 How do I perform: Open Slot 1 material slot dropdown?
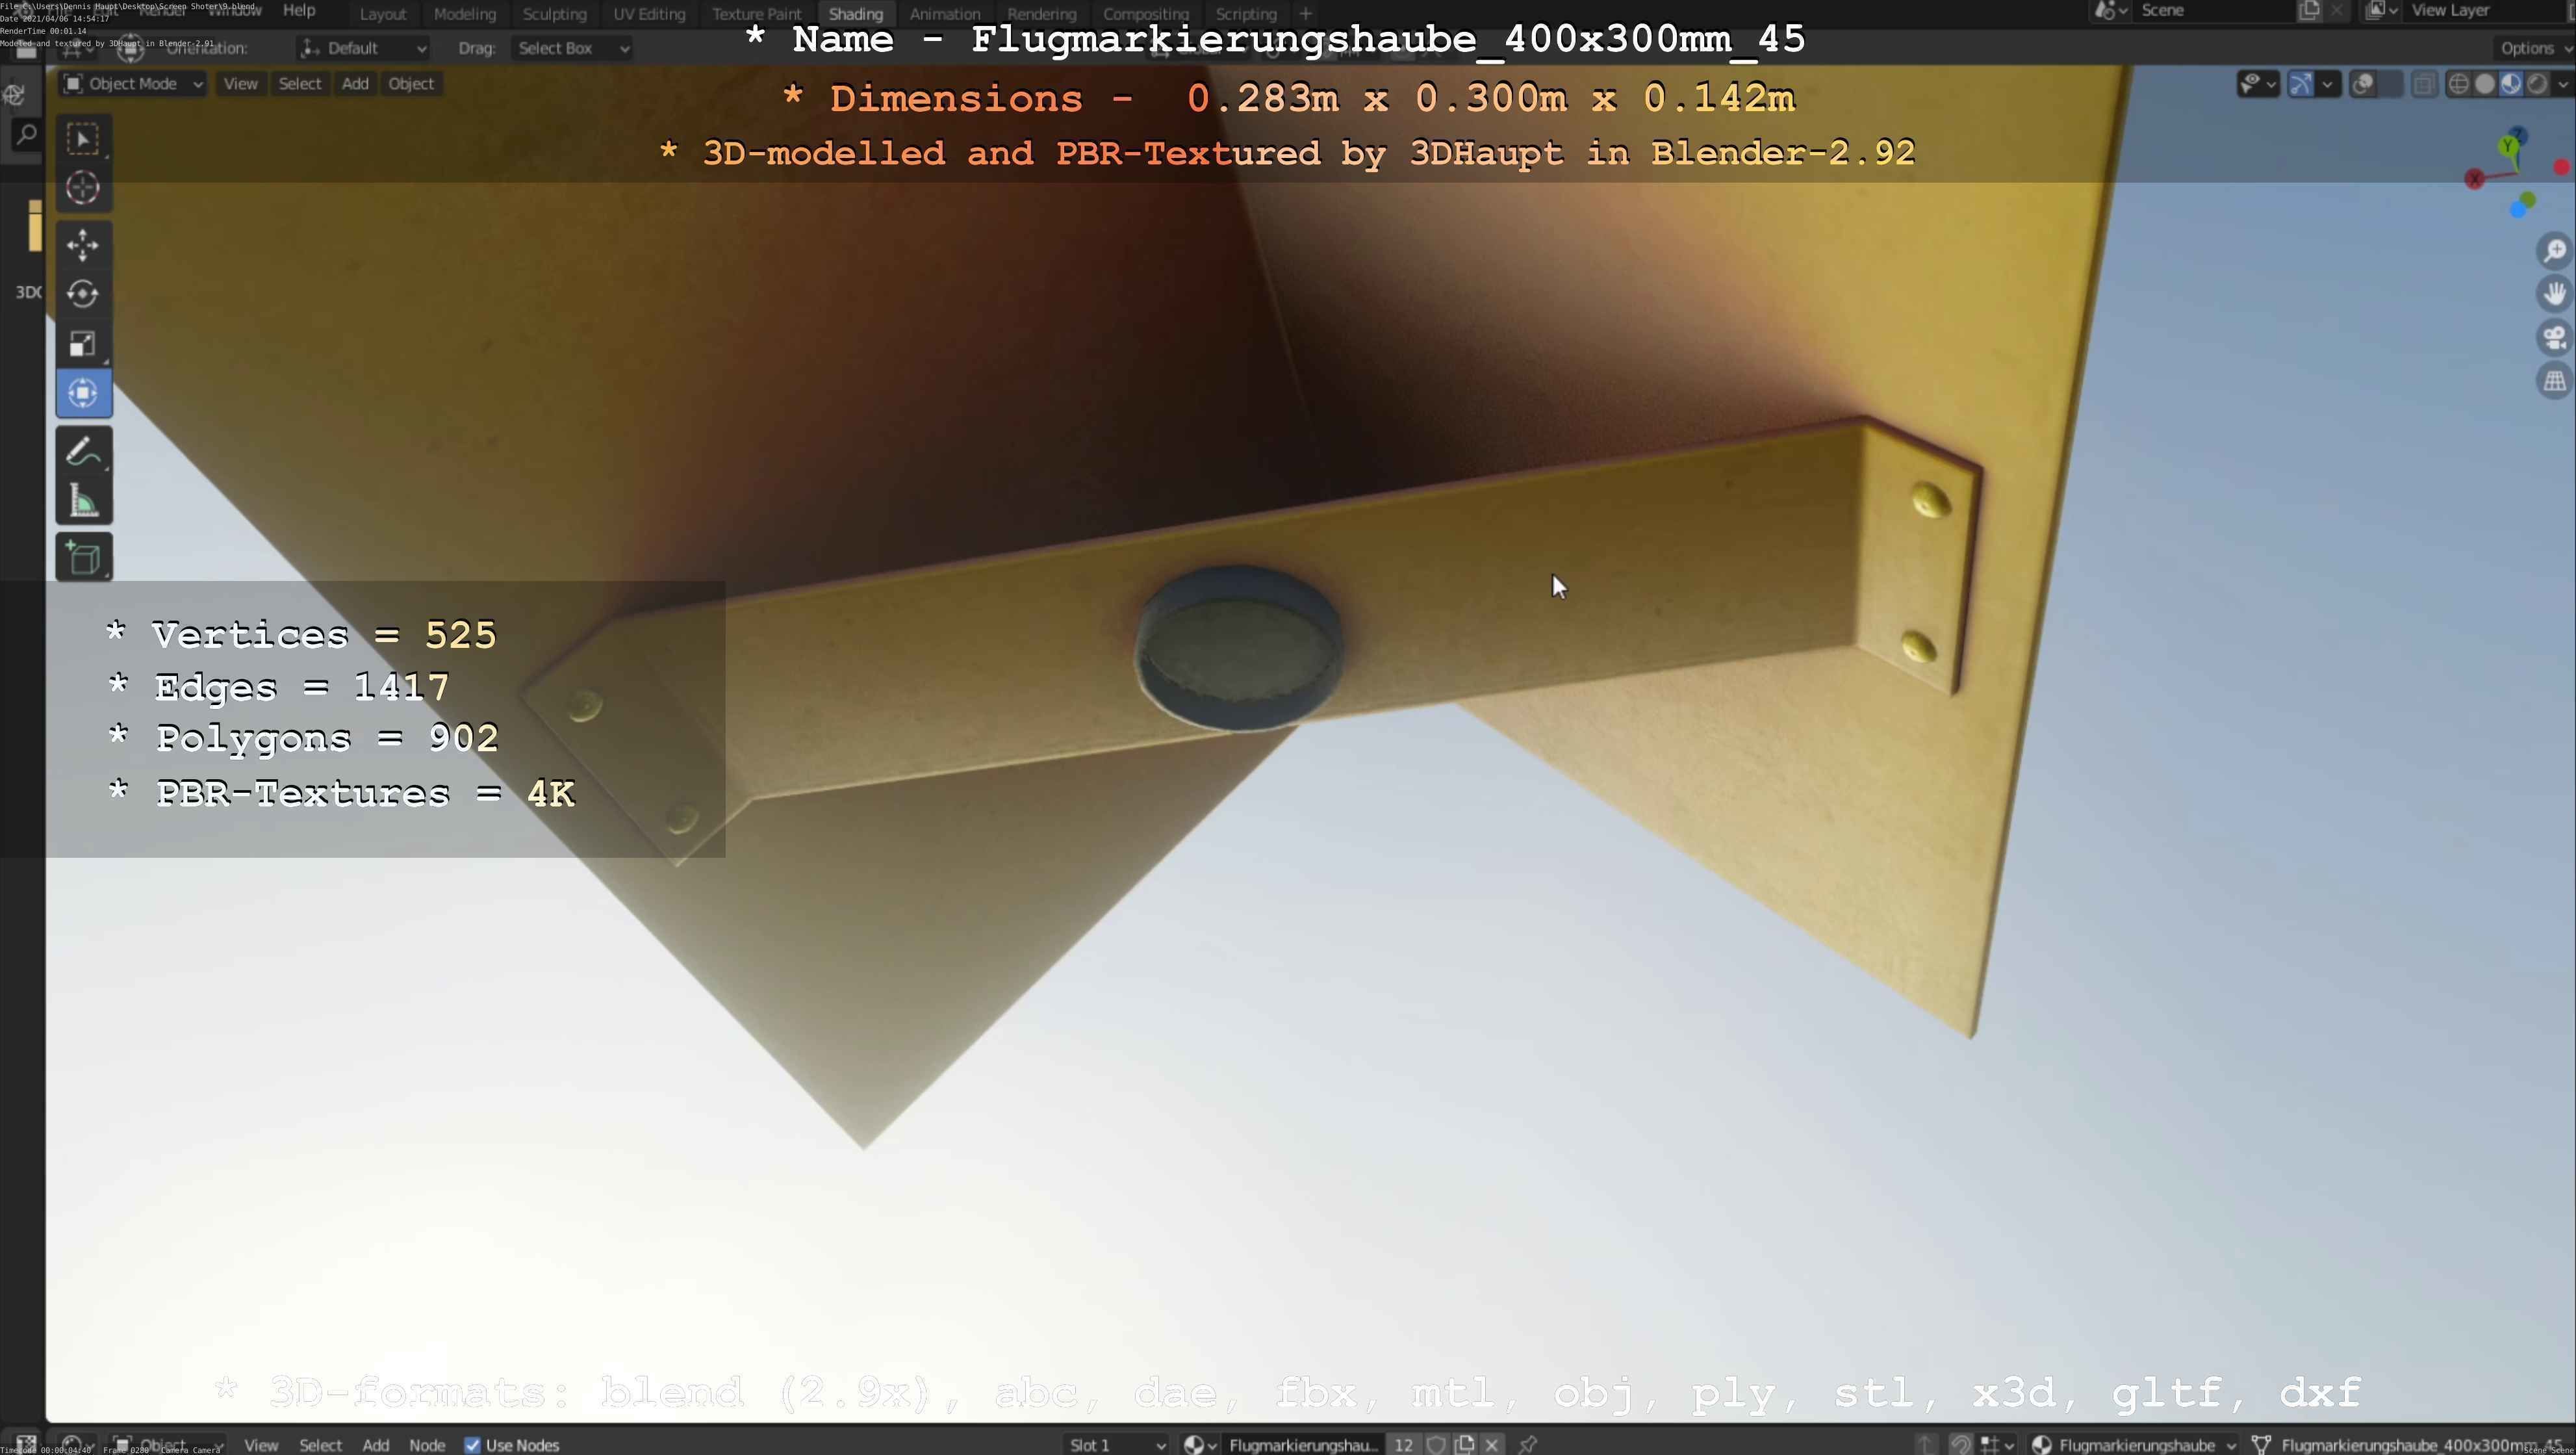coord(1116,1444)
